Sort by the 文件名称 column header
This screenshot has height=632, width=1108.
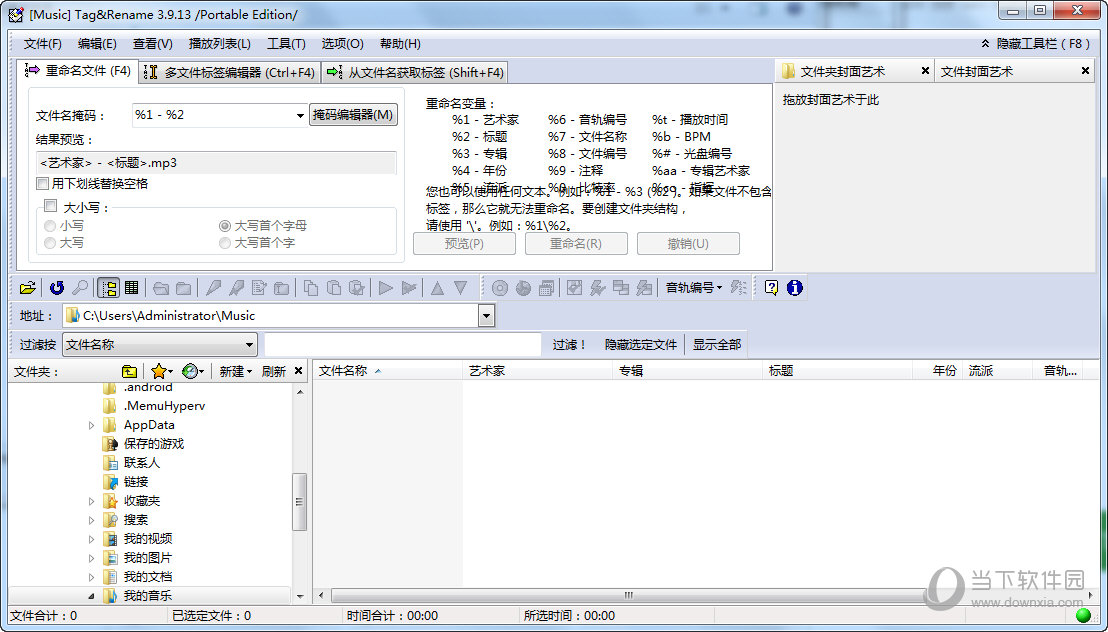388,371
